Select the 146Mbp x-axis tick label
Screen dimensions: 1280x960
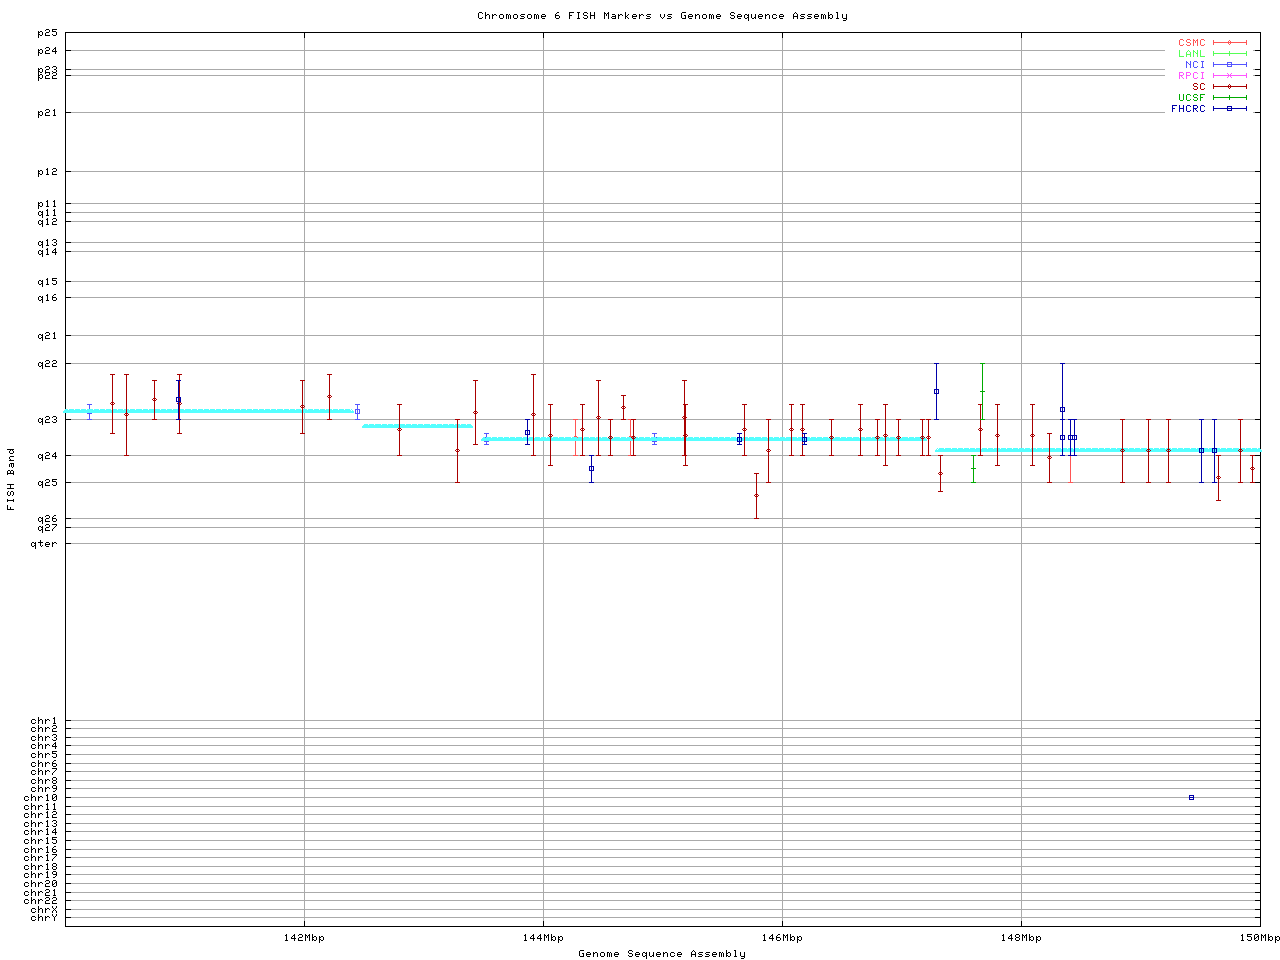click(x=782, y=938)
